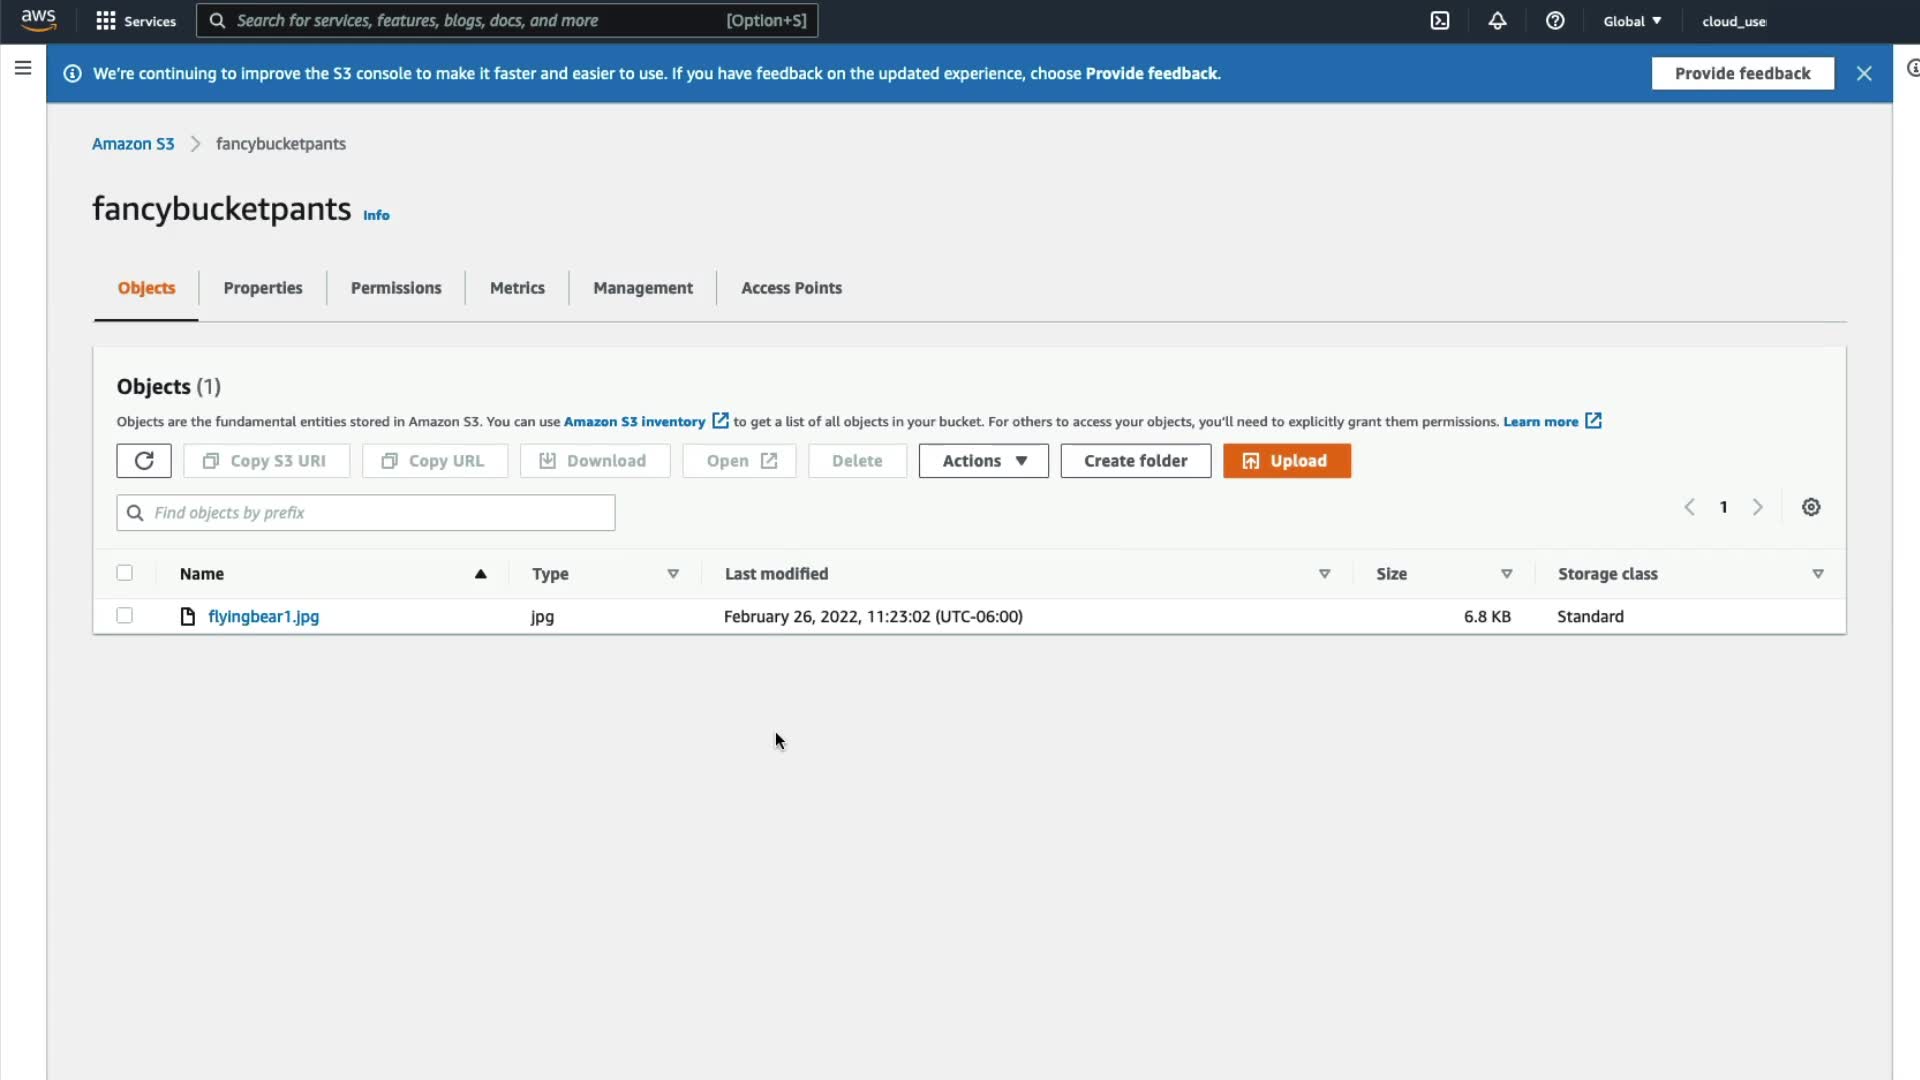This screenshot has width=1920, height=1080.
Task: Click the orange Upload button
Action: (1286, 461)
